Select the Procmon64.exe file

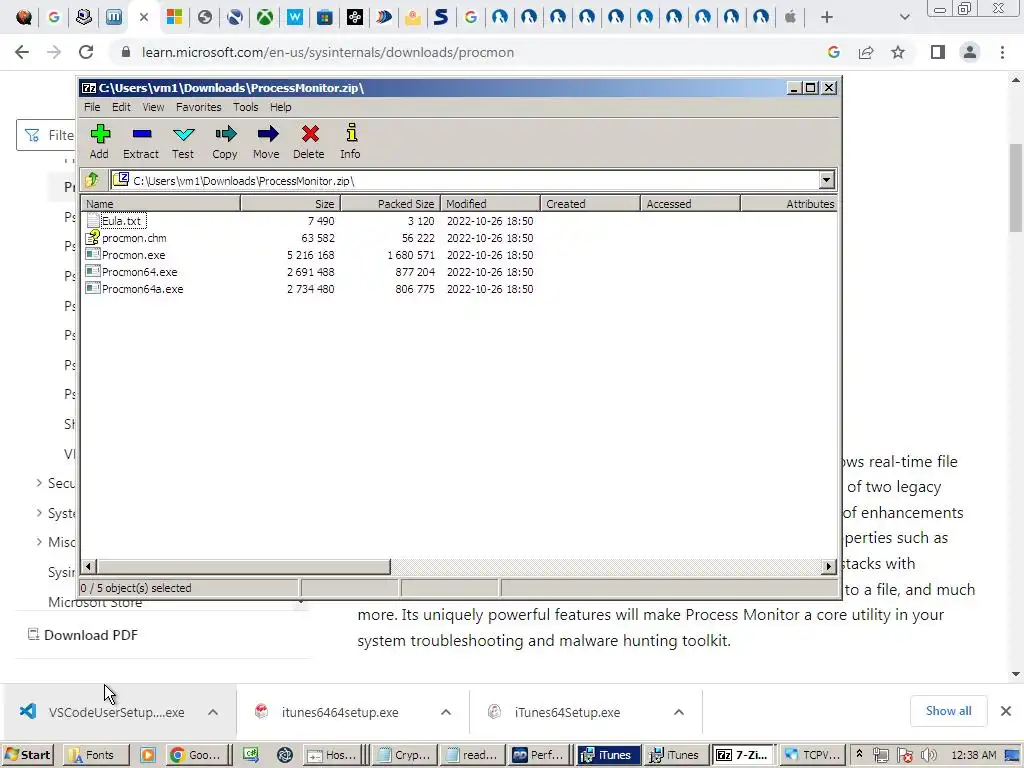coord(132,272)
